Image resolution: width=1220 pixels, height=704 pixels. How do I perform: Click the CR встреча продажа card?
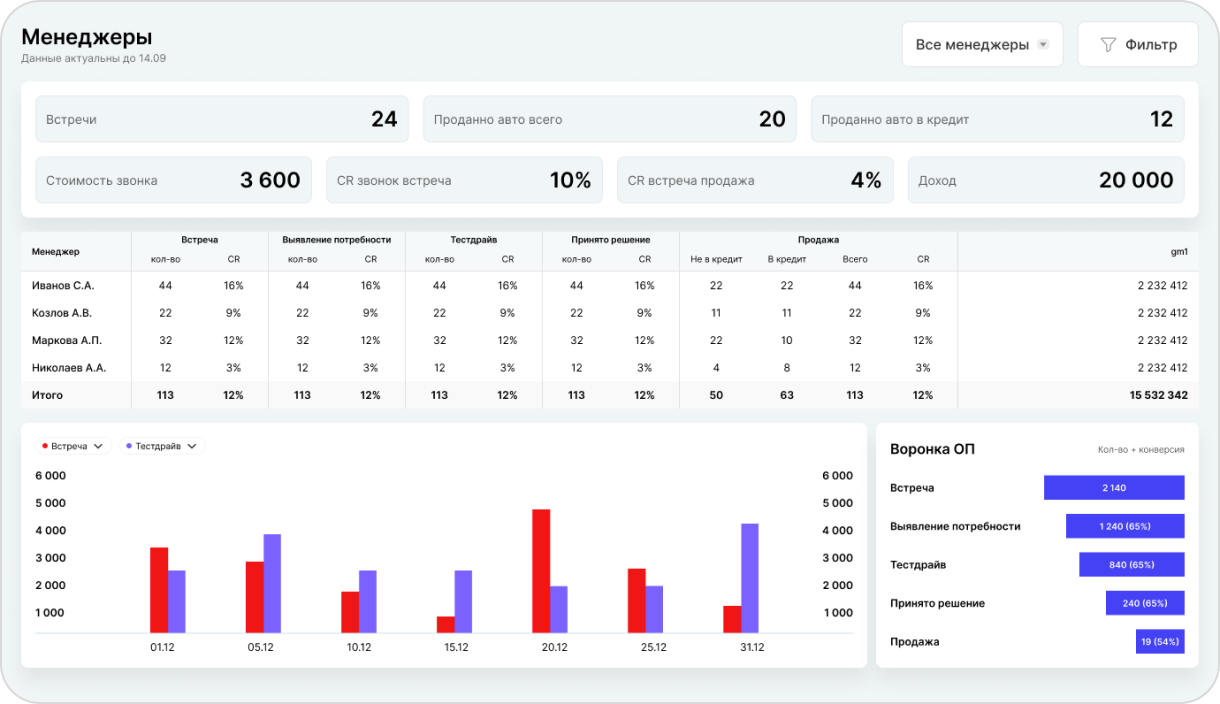(755, 180)
